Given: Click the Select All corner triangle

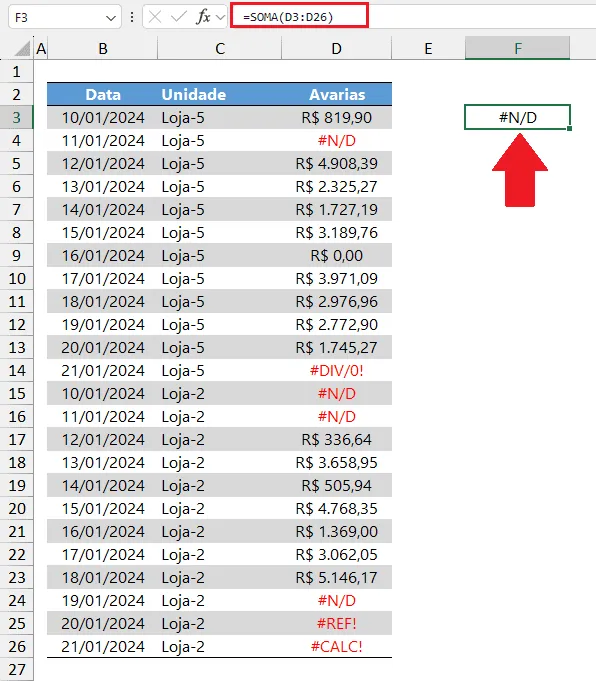Looking at the screenshot, I should coord(23,48).
